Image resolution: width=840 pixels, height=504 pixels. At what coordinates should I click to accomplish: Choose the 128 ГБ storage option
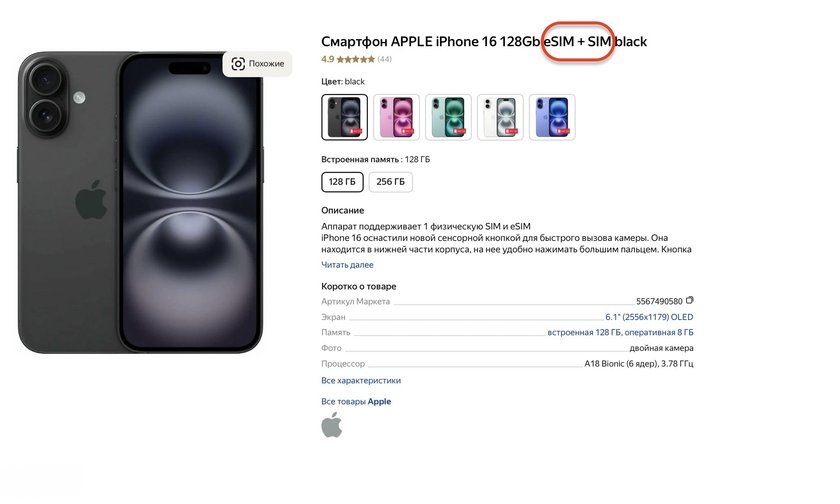coord(342,182)
